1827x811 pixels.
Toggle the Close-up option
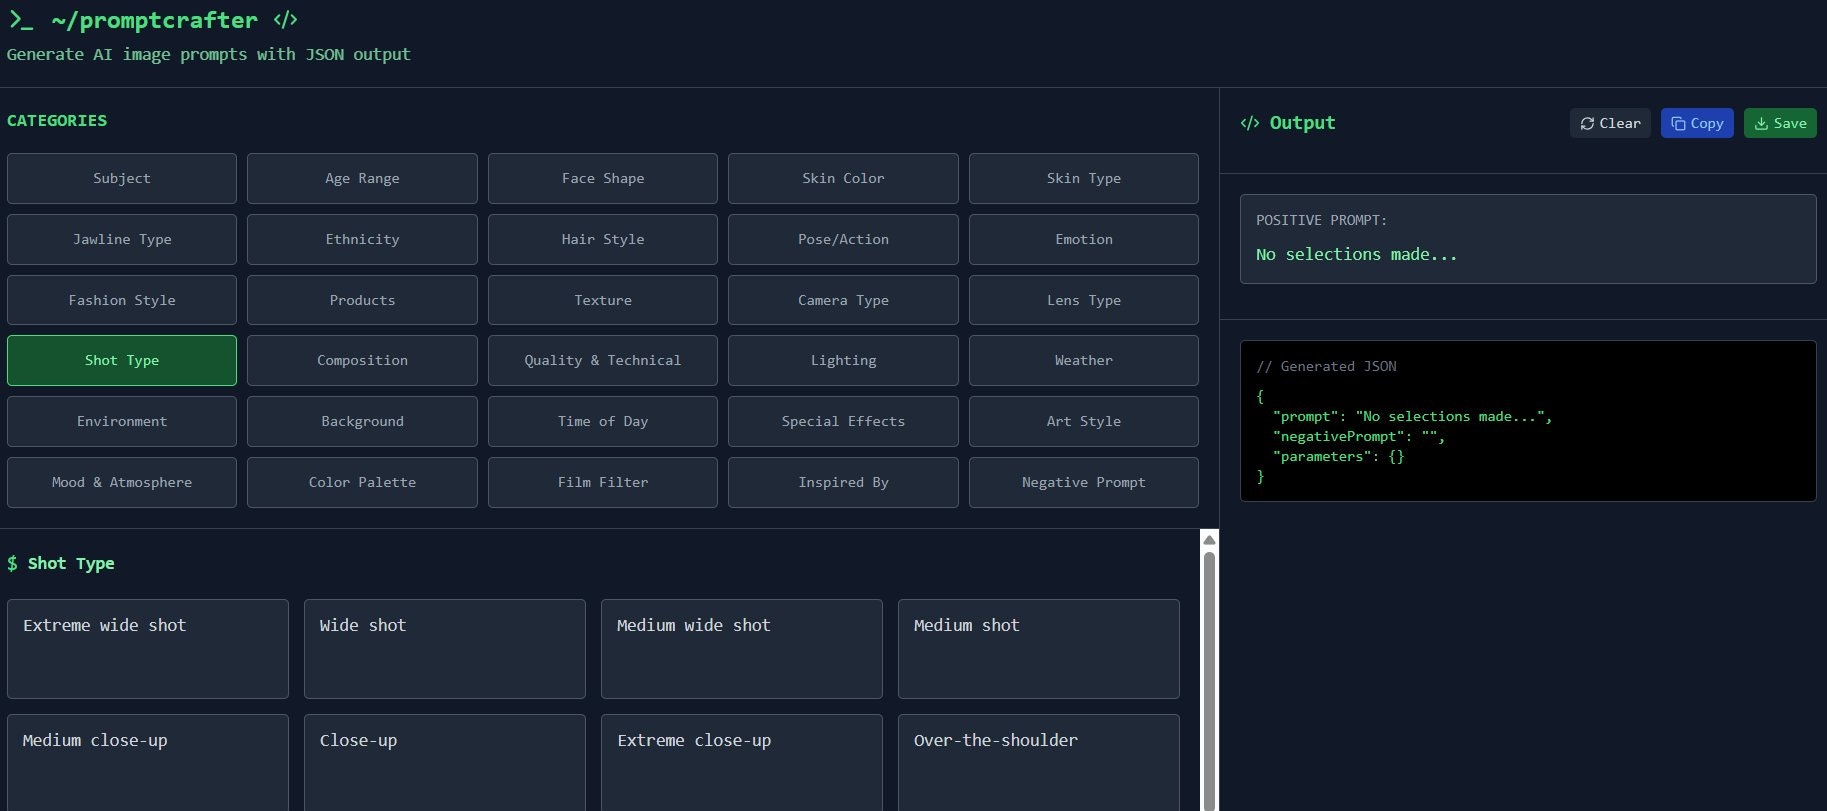tap(445, 763)
